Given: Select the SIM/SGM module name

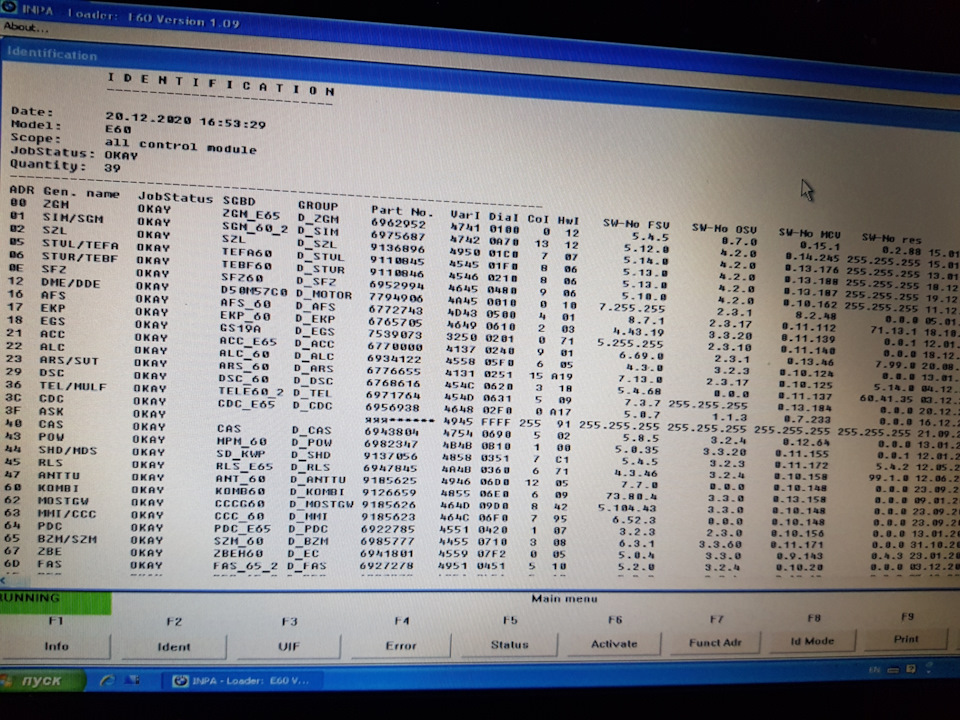Looking at the screenshot, I should (x=72, y=218).
